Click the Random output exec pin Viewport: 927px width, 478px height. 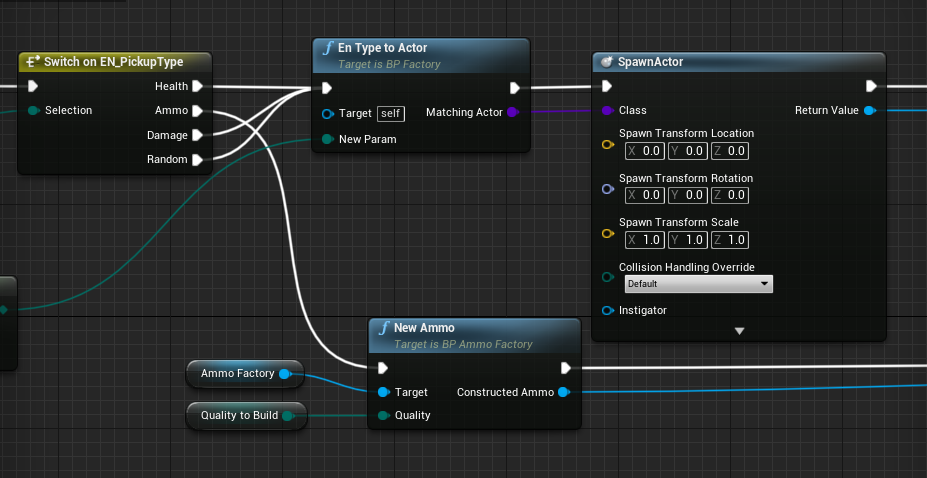pos(197,159)
